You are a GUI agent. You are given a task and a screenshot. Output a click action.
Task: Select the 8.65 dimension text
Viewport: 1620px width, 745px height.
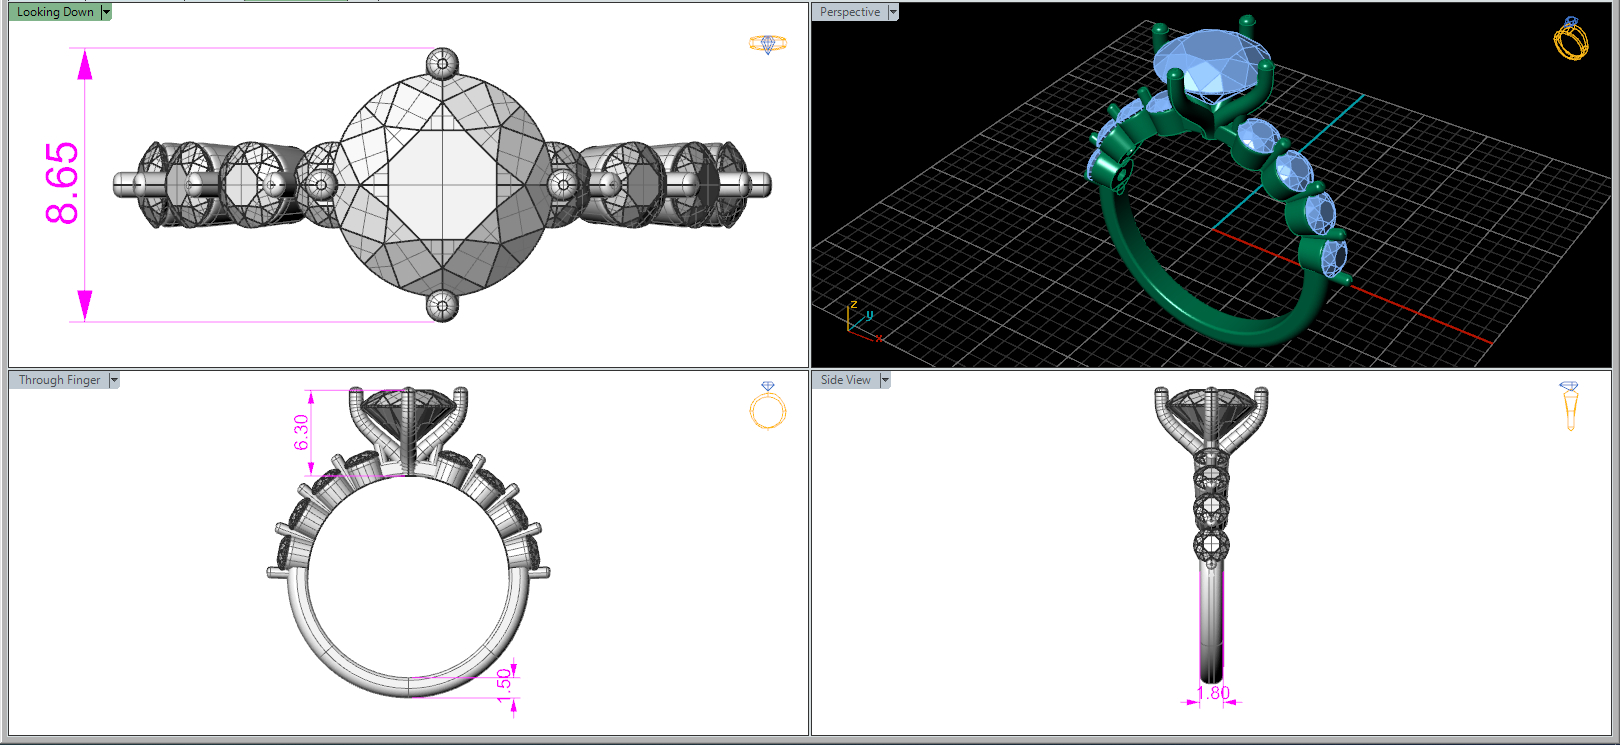coord(62,183)
